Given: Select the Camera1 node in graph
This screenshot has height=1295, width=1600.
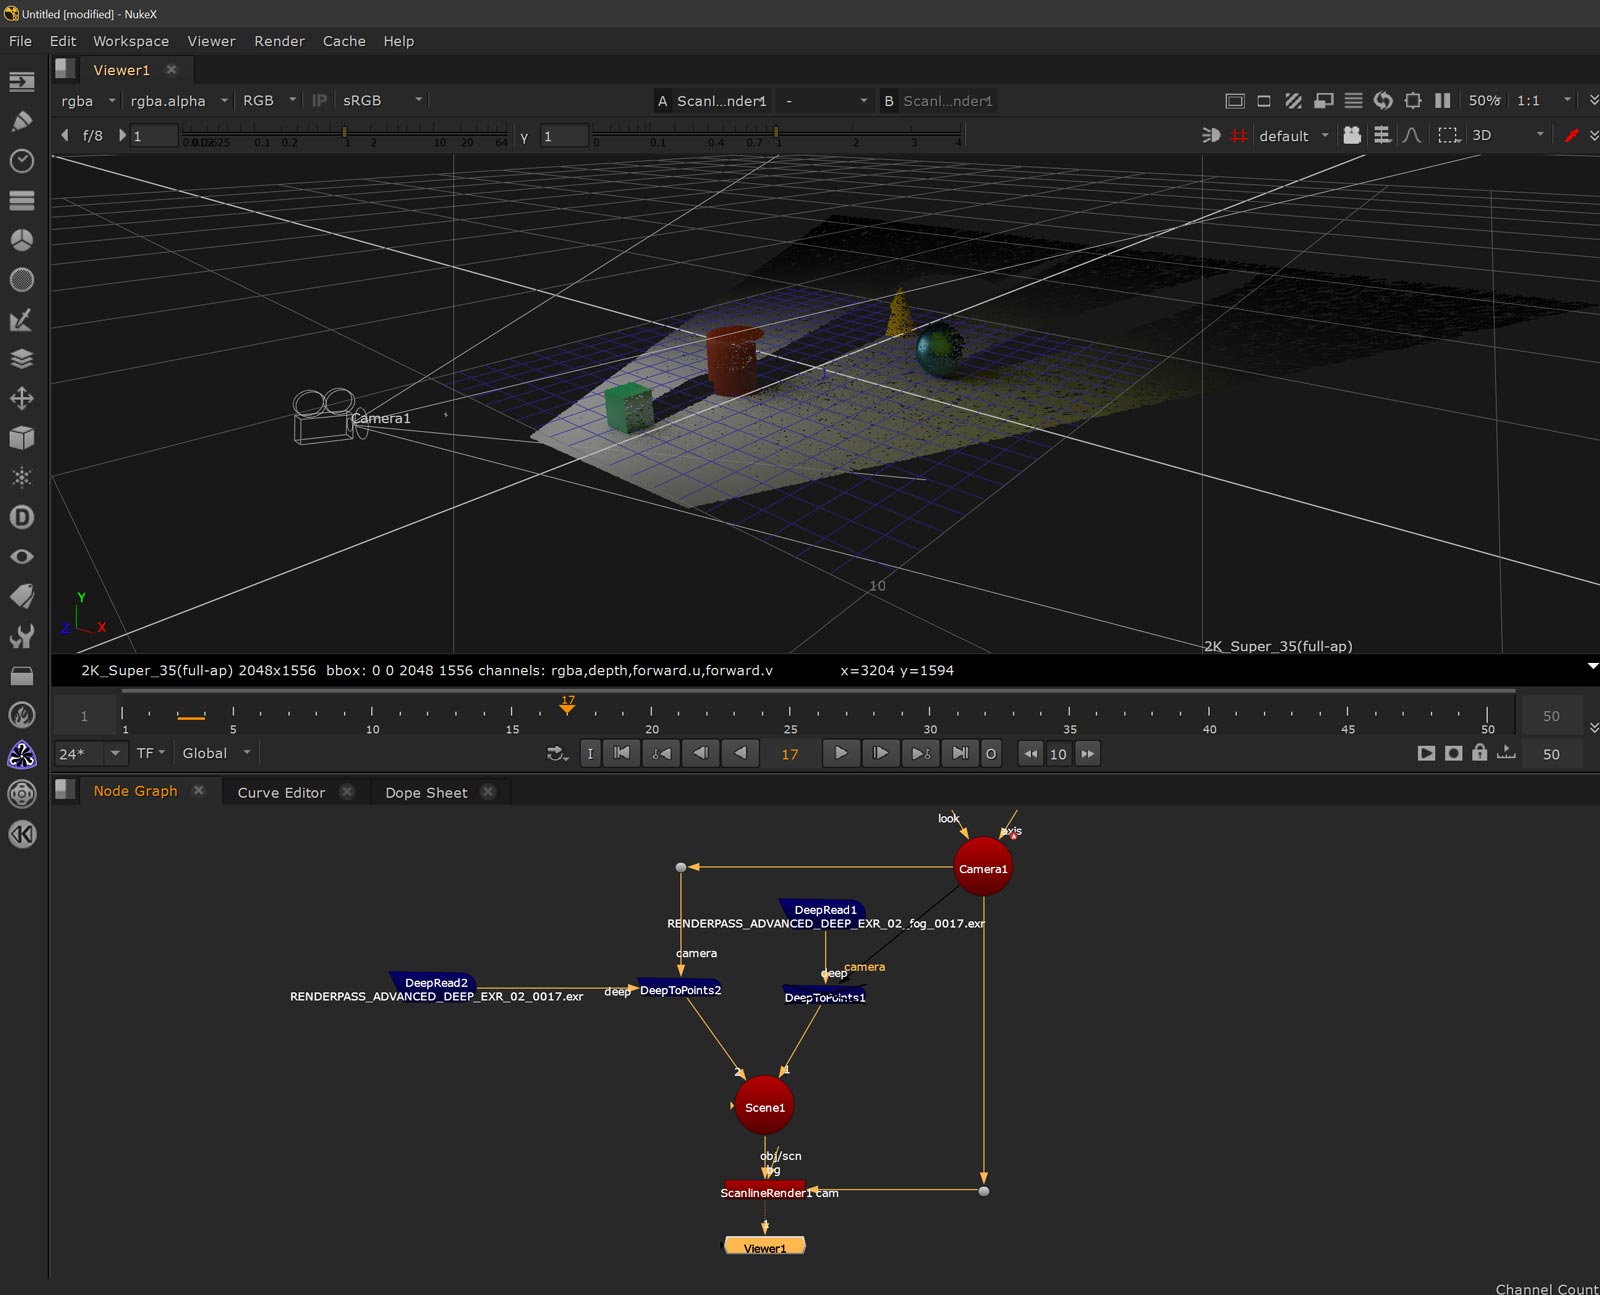Looking at the screenshot, I should (983, 868).
